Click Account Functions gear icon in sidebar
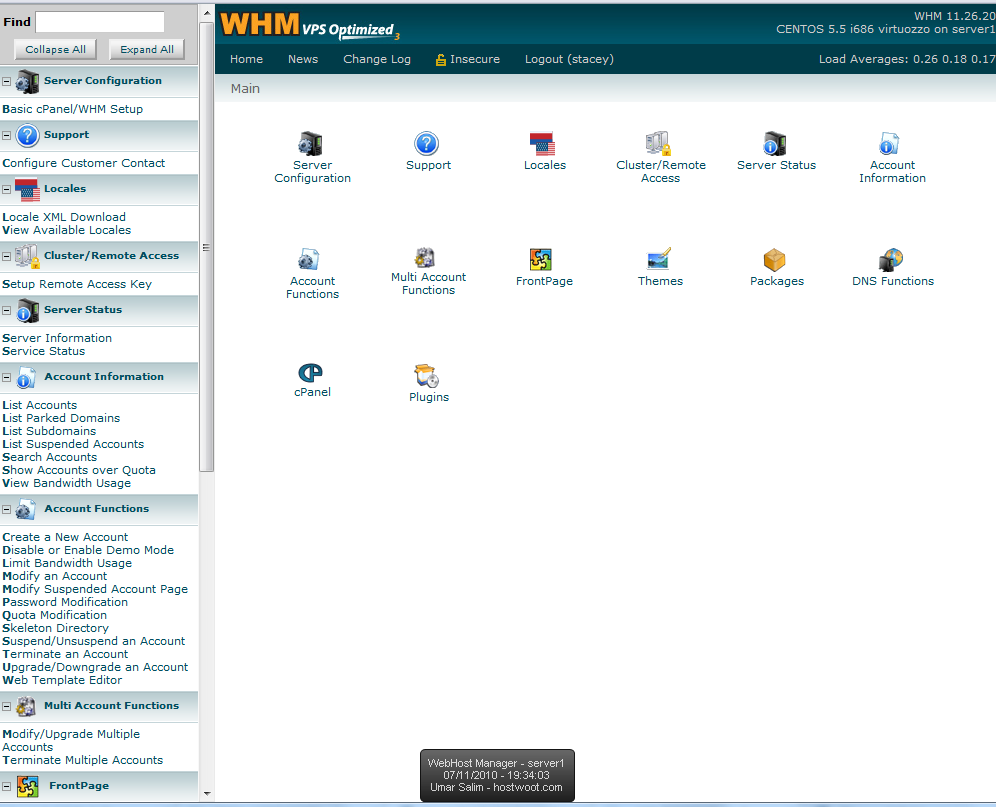Viewport: 996px width, 807px height. click(26, 510)
